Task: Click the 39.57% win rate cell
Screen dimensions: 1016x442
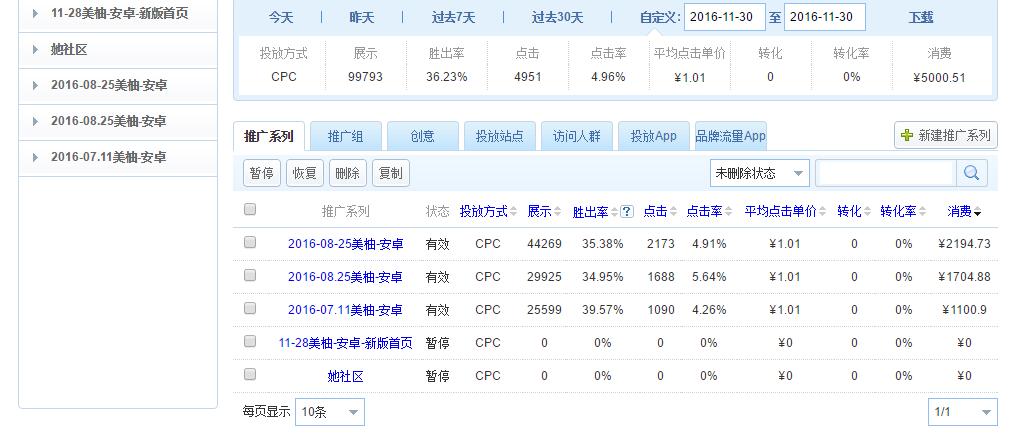Action: (603, 310)
